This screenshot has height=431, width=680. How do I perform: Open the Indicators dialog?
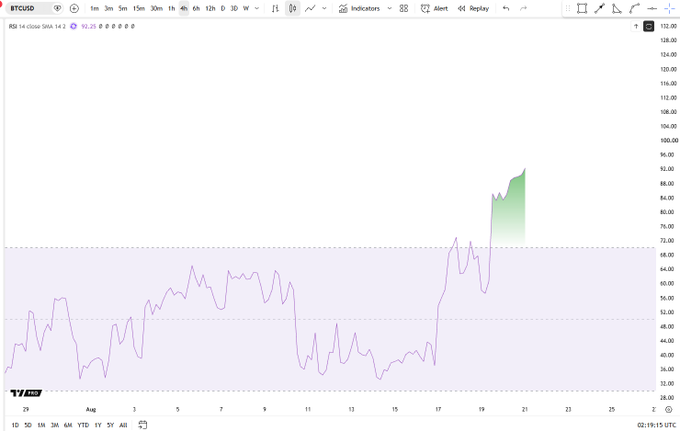click(360, 8)
